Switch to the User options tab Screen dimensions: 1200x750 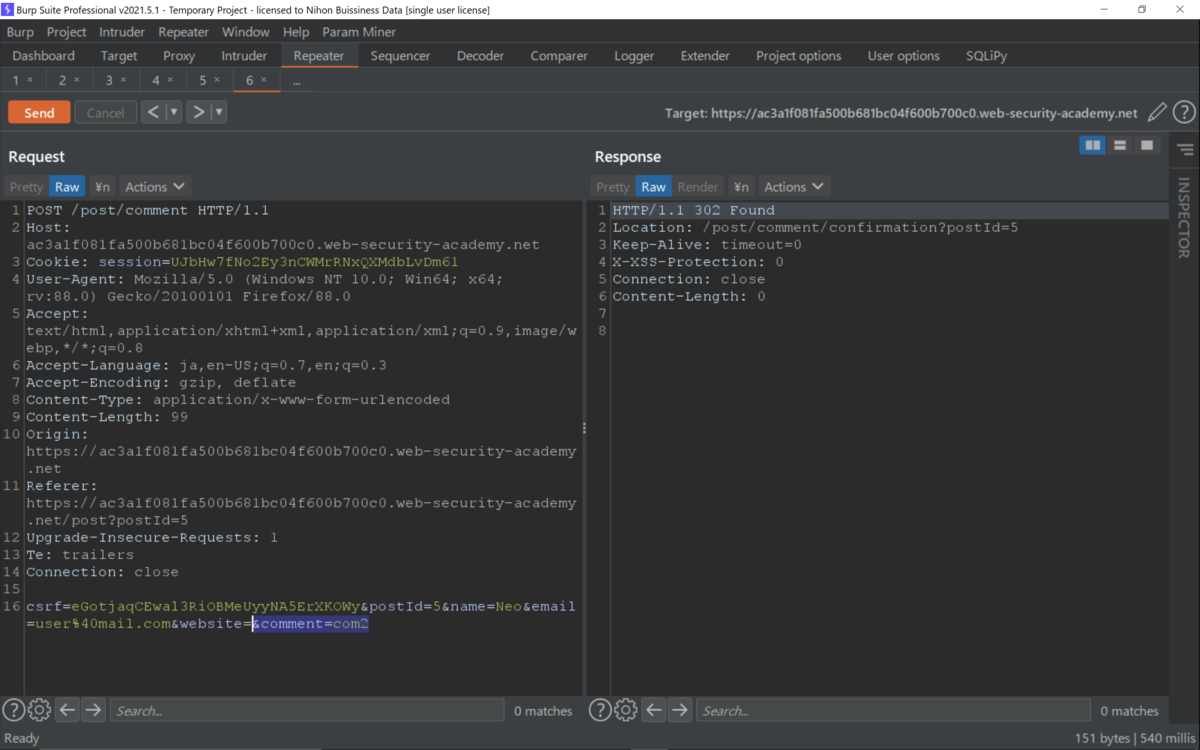[904, 56]
